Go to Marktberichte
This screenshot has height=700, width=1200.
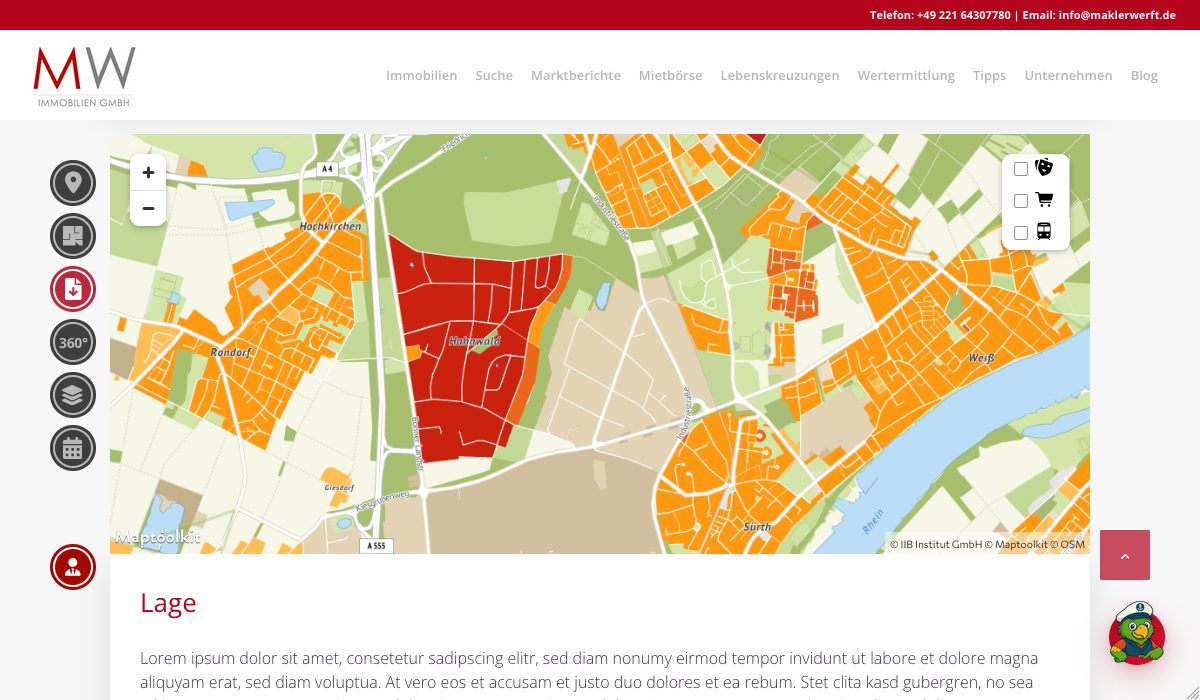point(576,75)
